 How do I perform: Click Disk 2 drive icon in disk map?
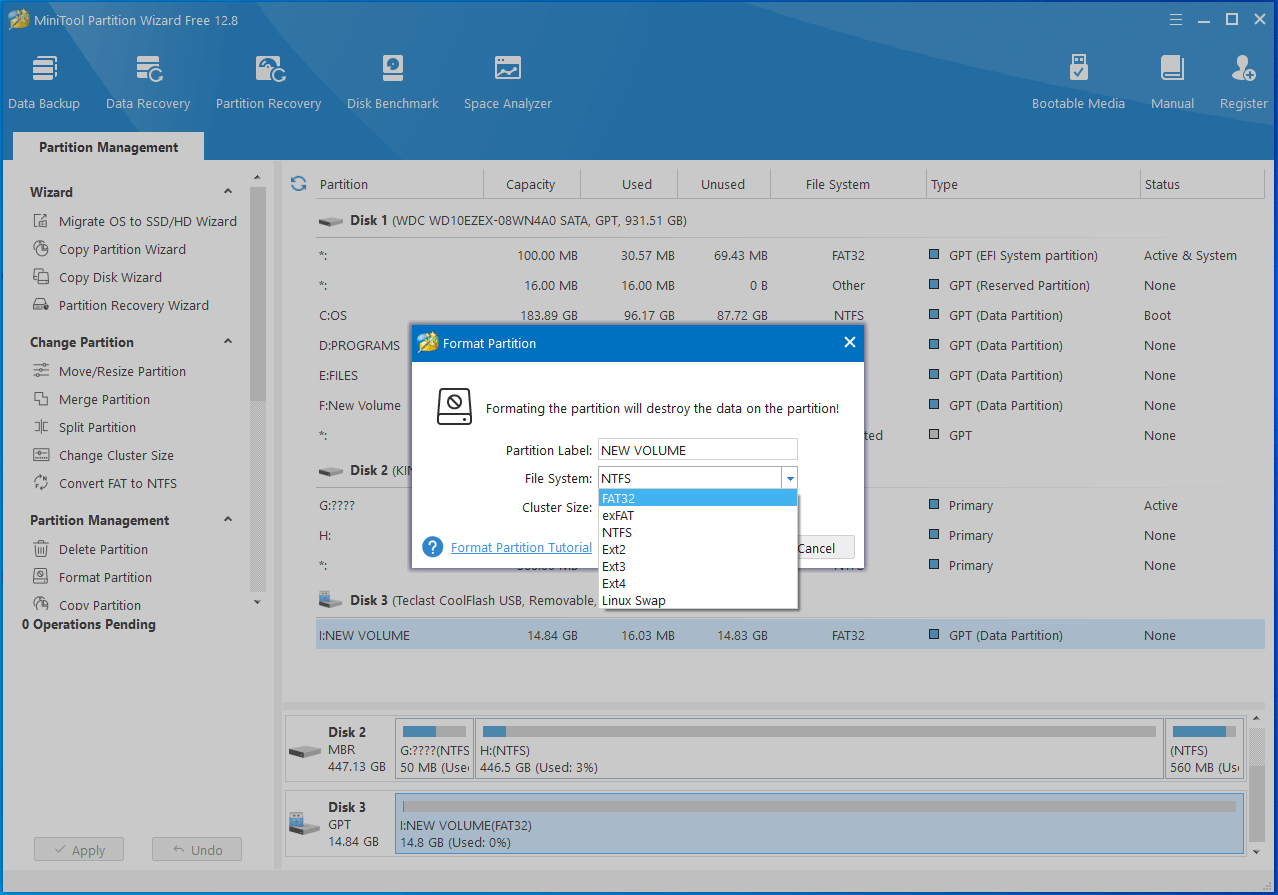pyautogui.click(x=304, y=750)
